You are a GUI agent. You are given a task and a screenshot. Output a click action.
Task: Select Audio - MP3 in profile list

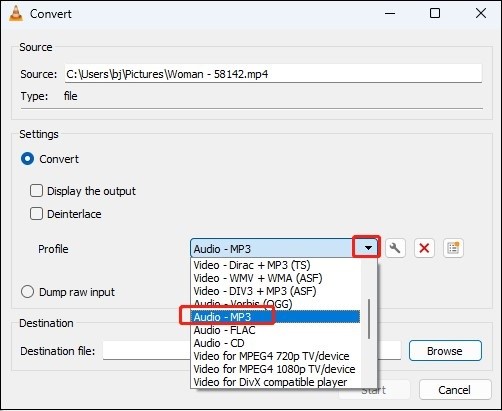coord(275,317)
